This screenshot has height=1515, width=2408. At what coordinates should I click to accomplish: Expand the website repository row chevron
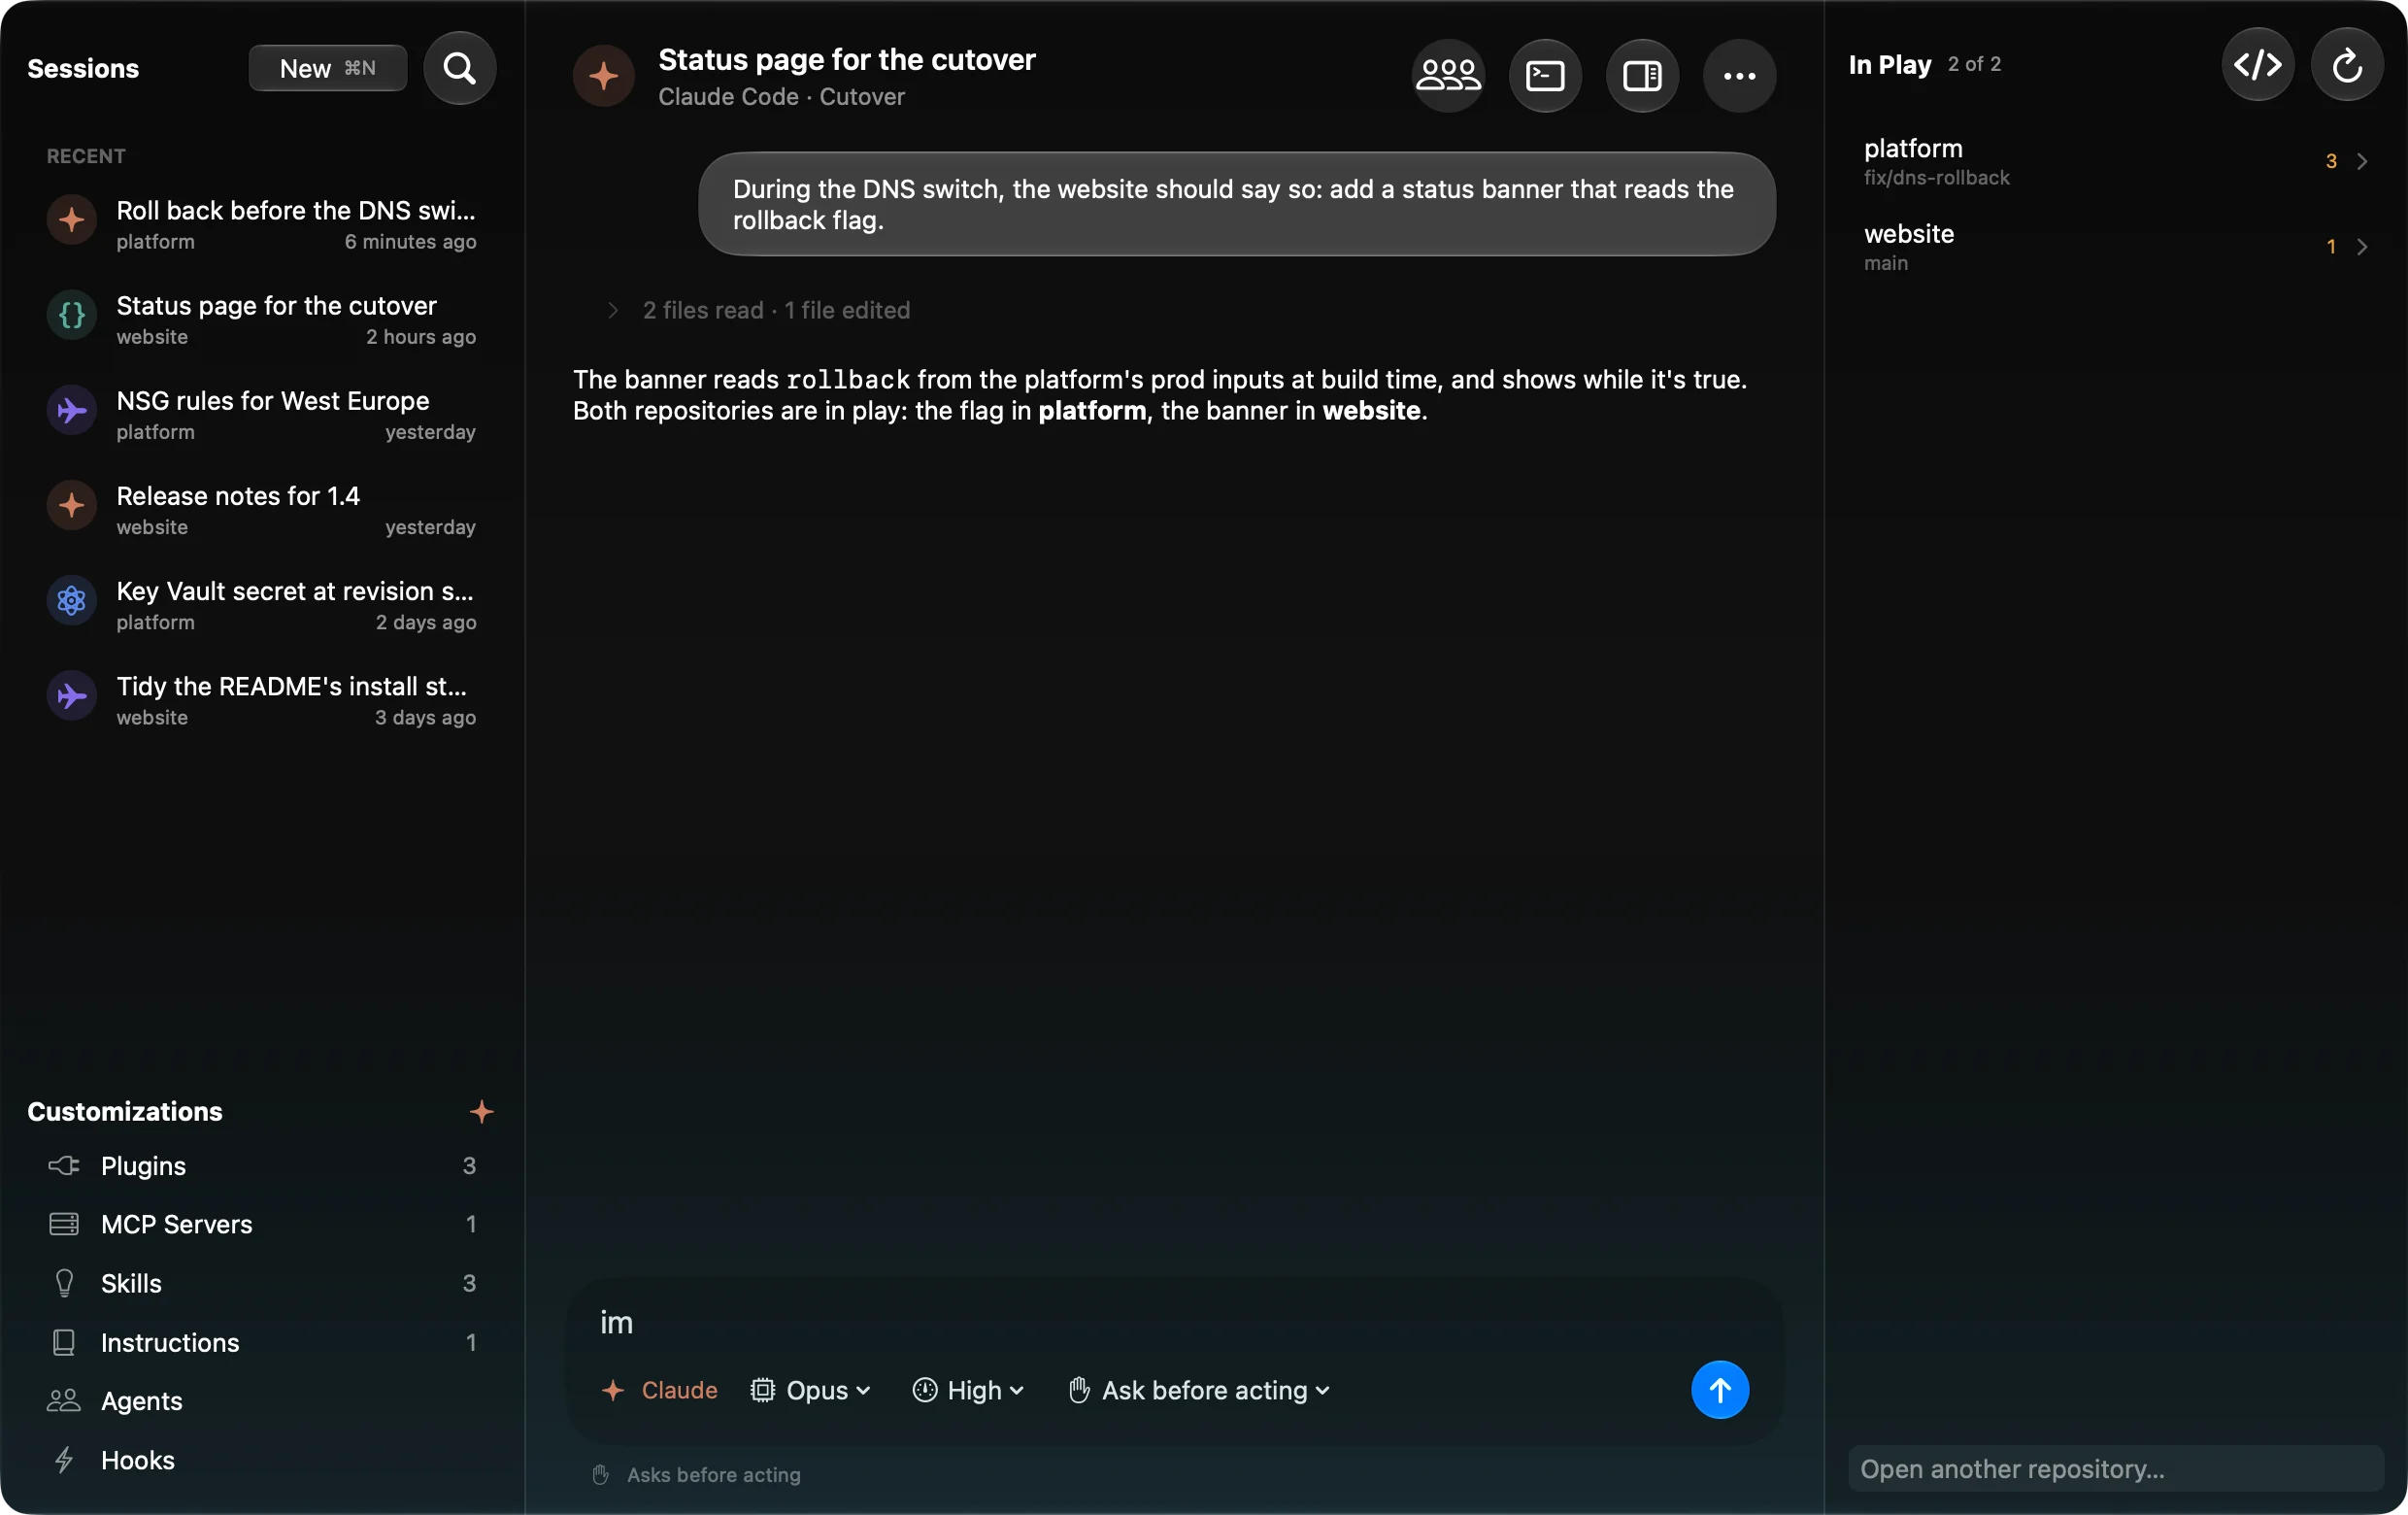click(x=2361, y=246)
